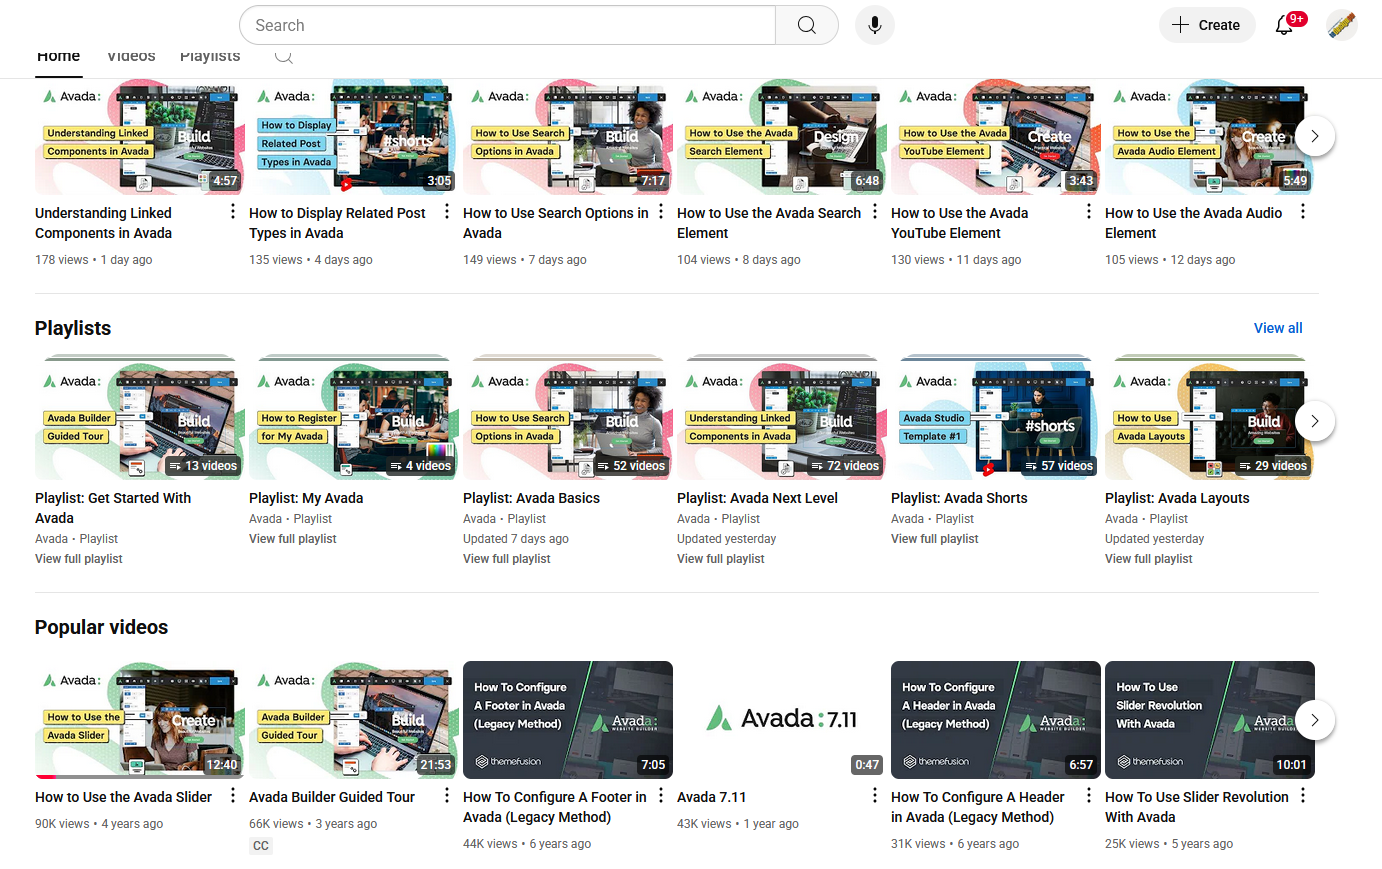
Task: Start voice search with microphone icon
Action: 875,25
